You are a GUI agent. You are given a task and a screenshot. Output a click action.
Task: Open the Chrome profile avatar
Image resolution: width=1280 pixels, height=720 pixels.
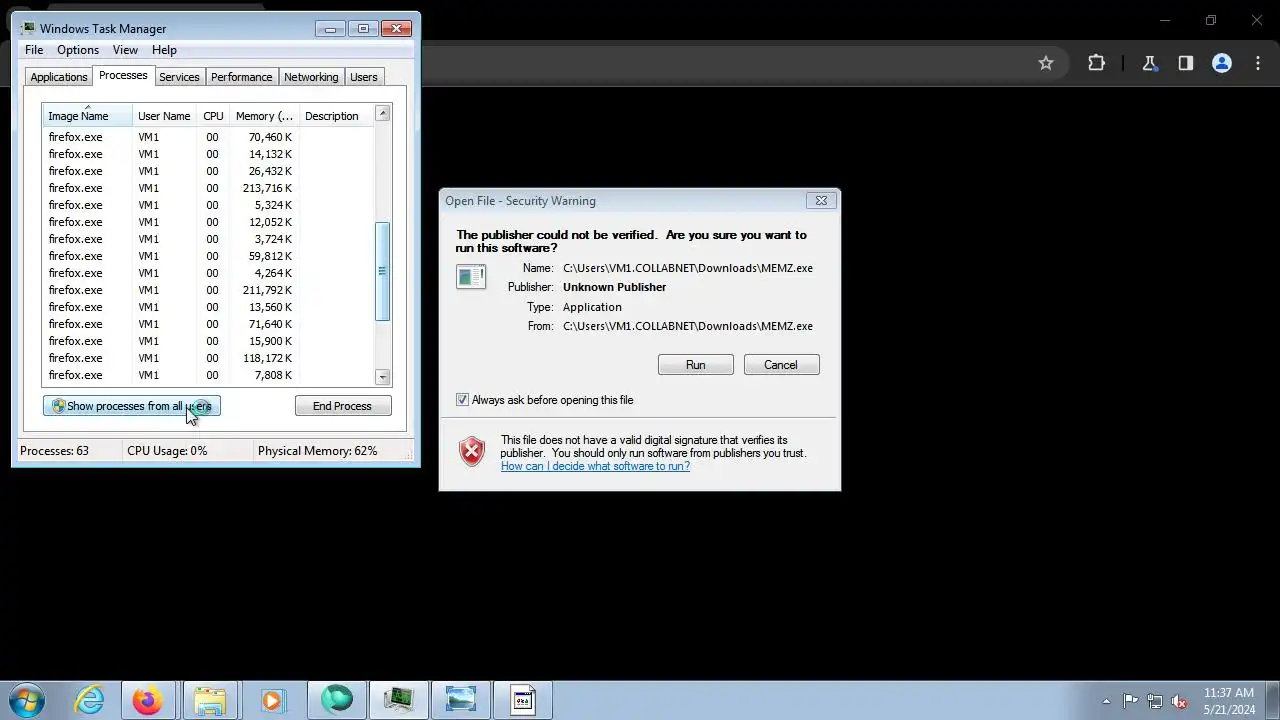(1222, 63)
